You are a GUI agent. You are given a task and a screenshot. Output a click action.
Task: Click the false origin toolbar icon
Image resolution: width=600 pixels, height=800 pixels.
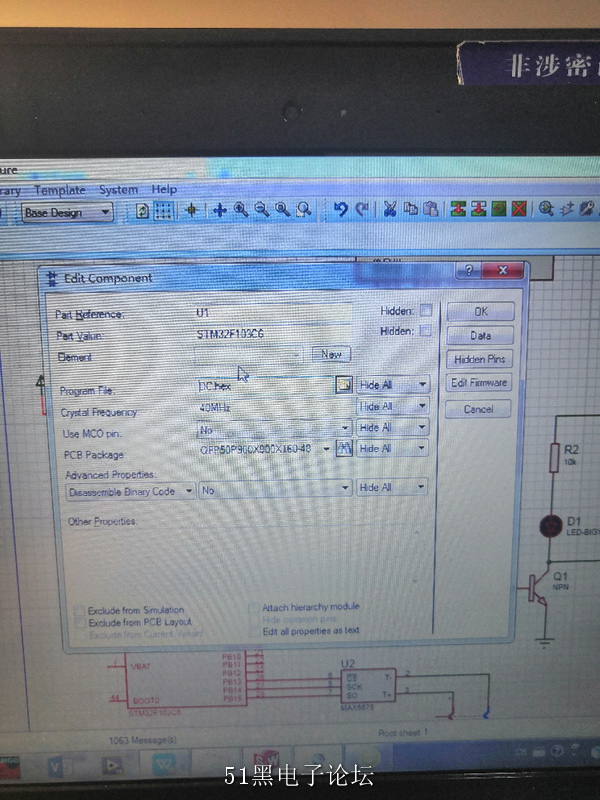coord(192,210)
